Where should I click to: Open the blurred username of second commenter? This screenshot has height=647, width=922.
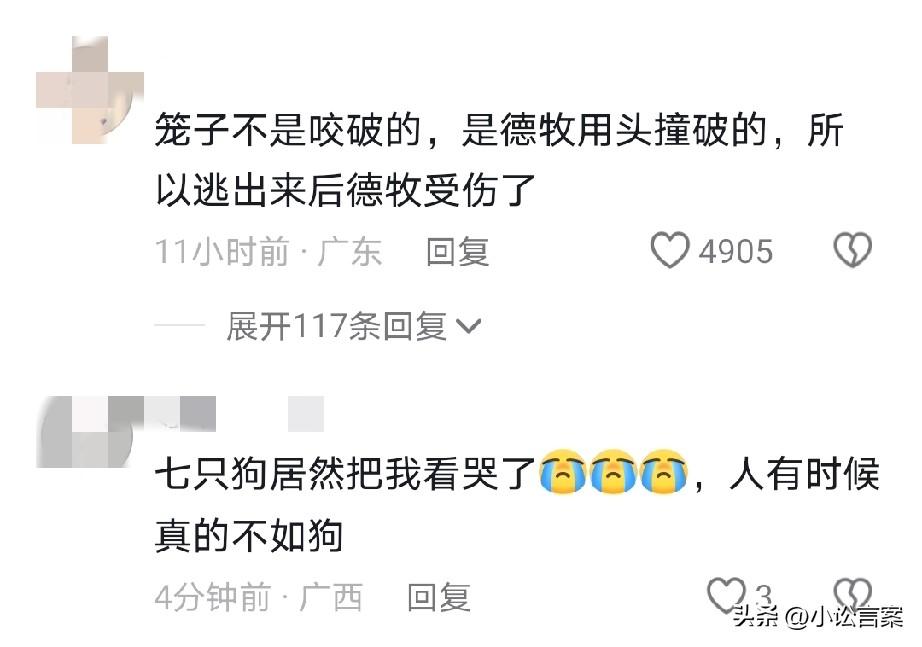[x=235, y=413]
